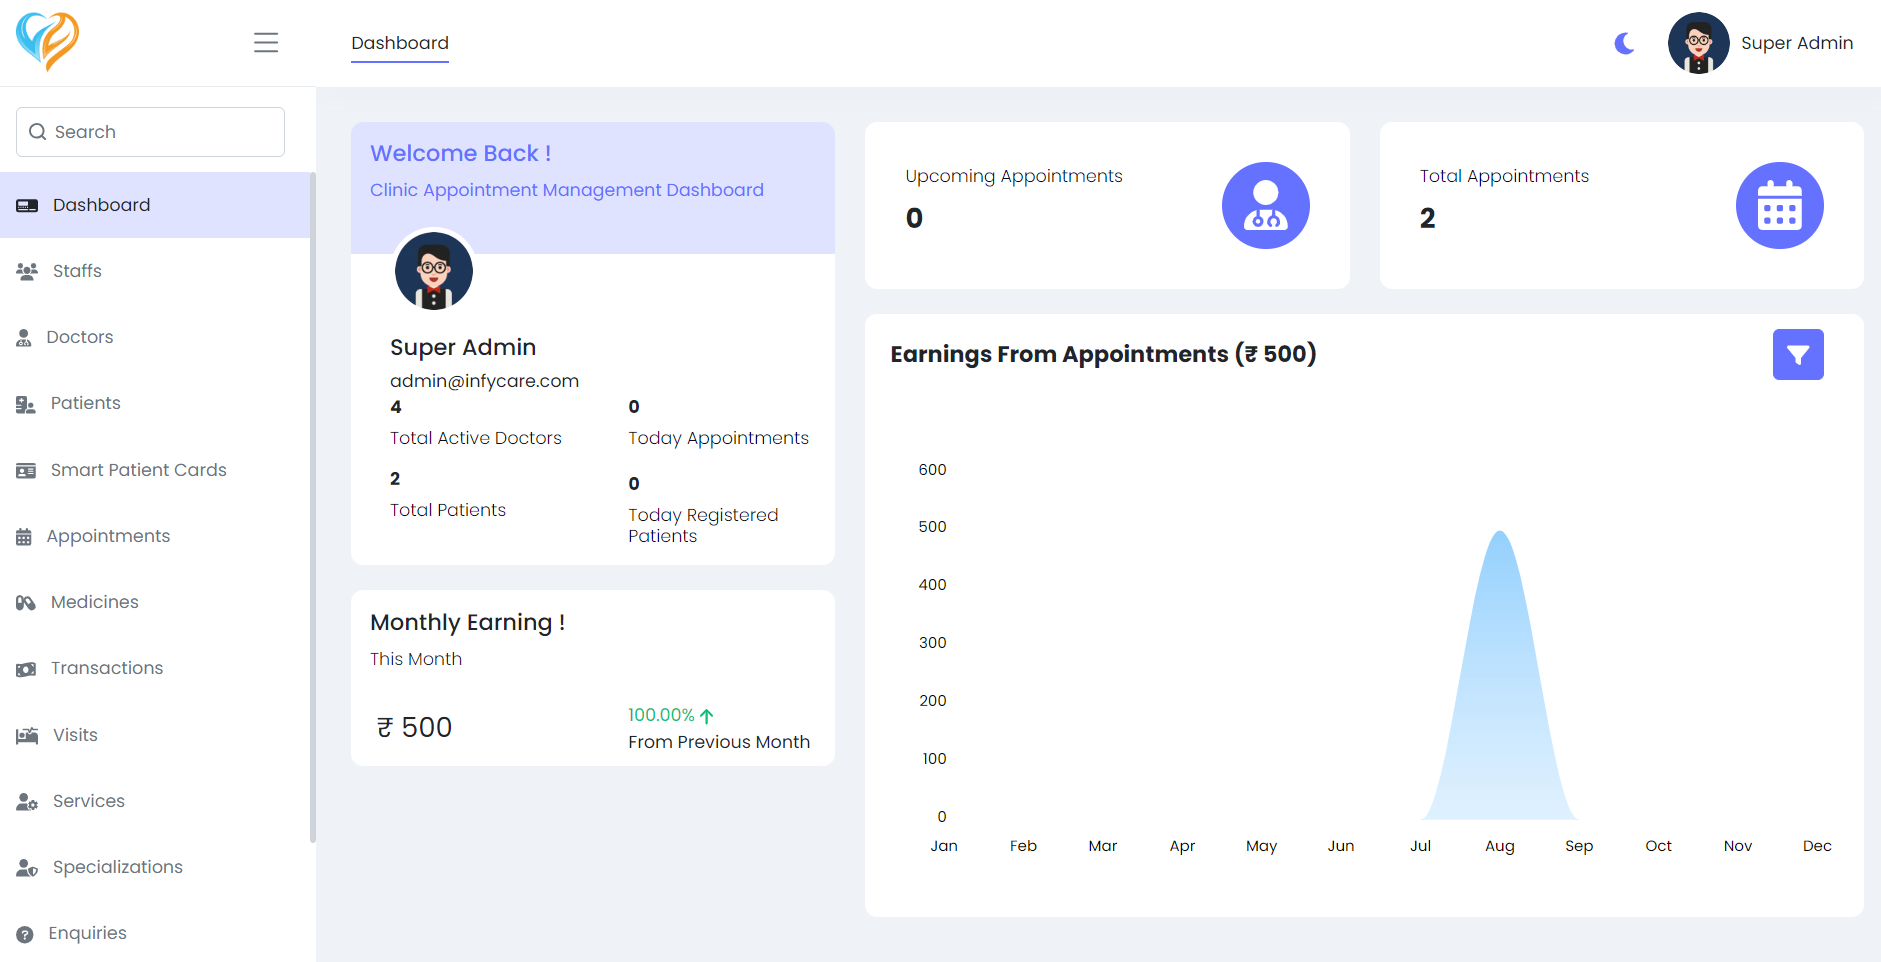Click the Total Appointments calendar icon
This screenshot has height=962, width=1881.
(1779, 206)
